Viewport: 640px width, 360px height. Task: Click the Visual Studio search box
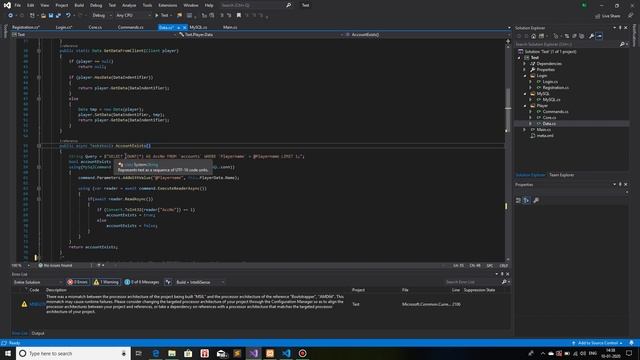click(256, 5)
